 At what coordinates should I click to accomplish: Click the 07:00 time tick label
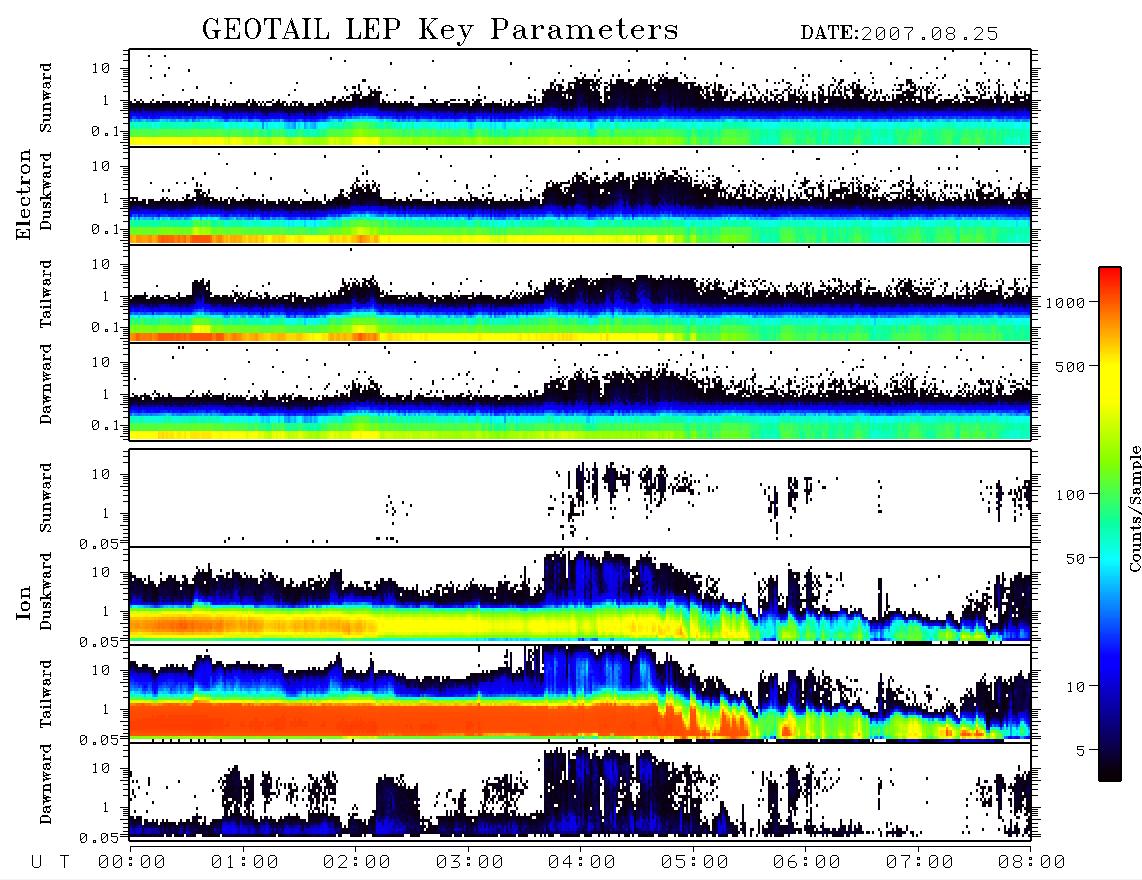920,862
